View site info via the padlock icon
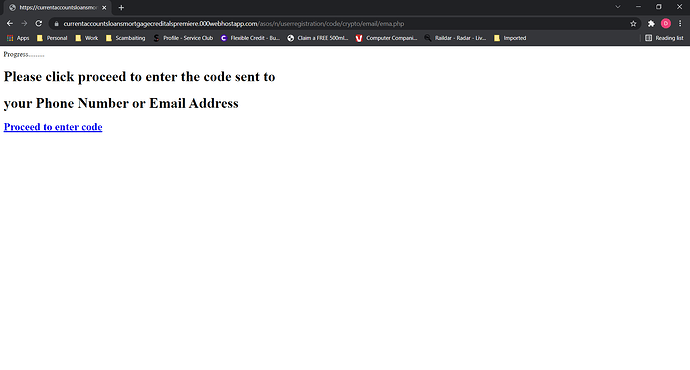This screenshot has height=370, width=690. tap(56, 24)
